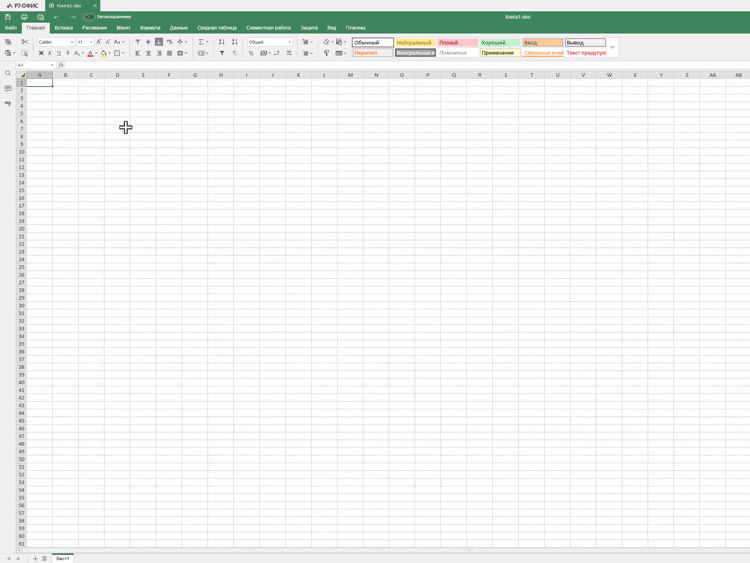Undo the last action
Screen dimensions: 750x563
pos(56,17)
